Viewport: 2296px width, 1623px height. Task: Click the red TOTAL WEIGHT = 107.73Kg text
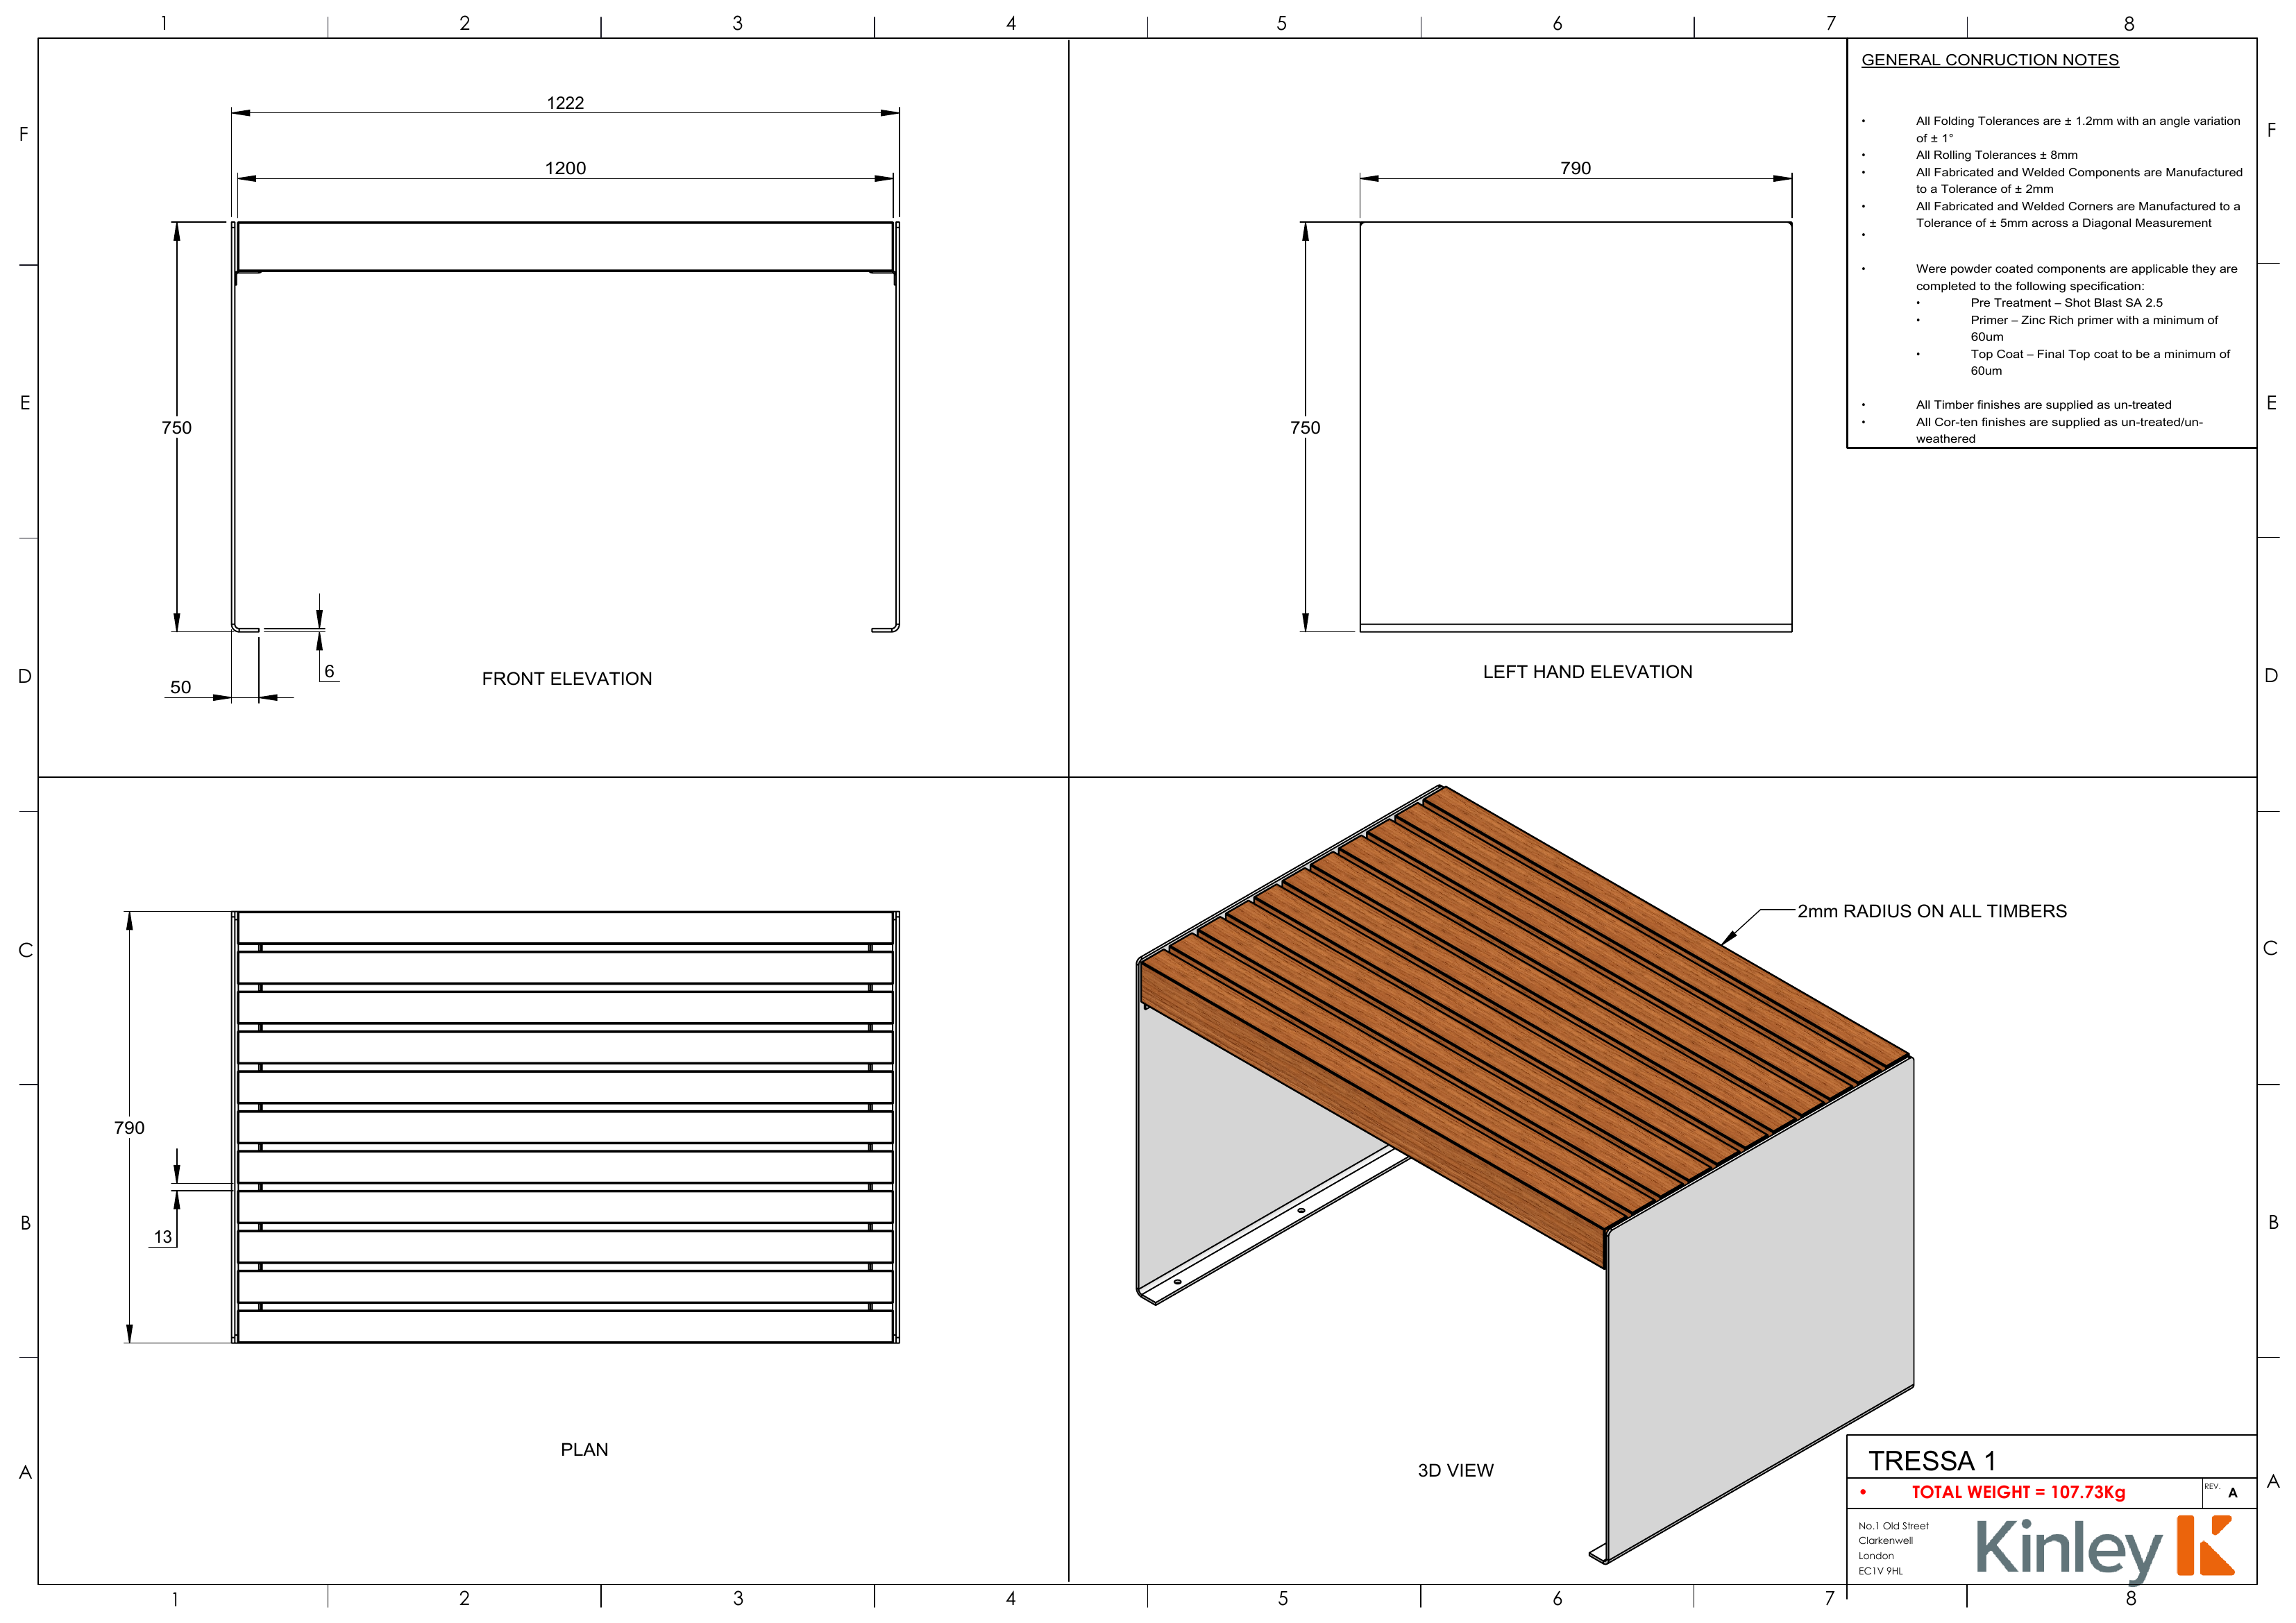click(2018, 1492)
